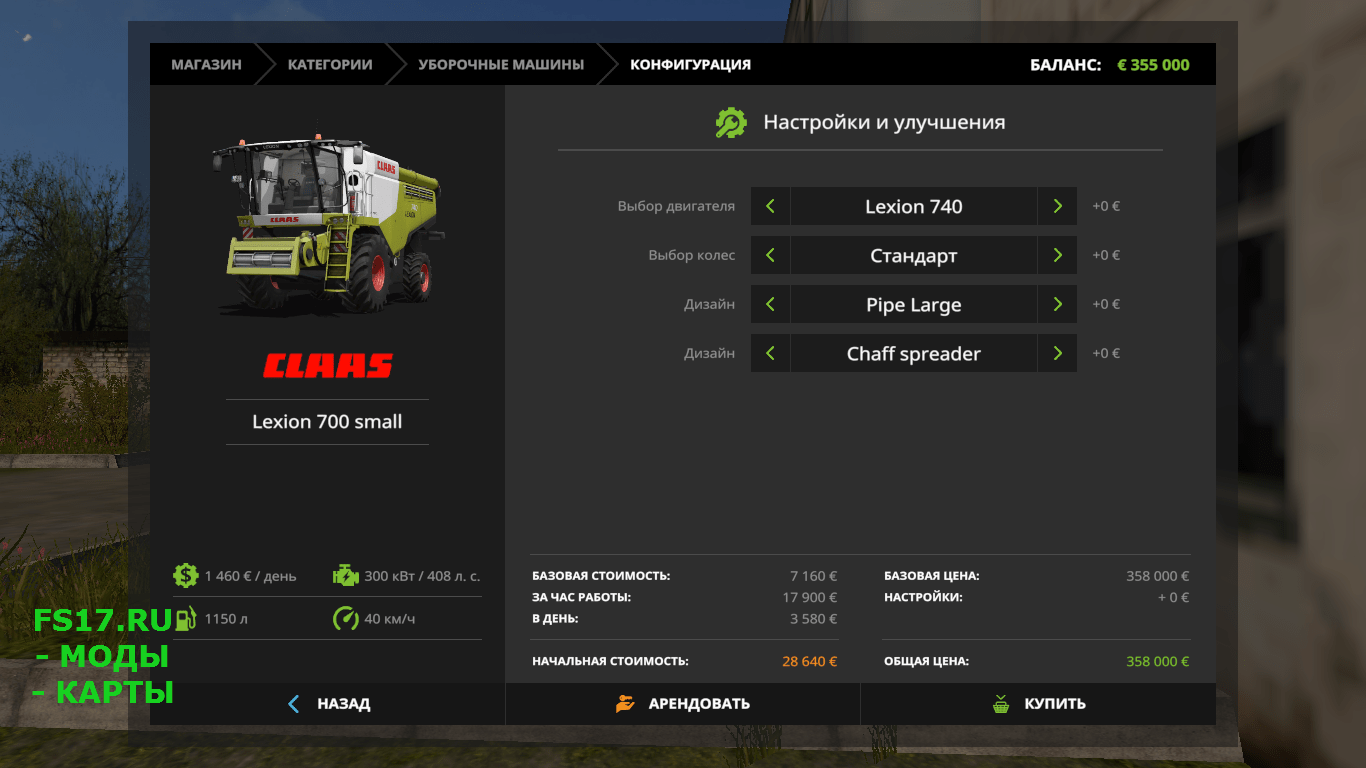1366x768 pixels.
Task: Click the engine power icon
Action: point(344,575)
